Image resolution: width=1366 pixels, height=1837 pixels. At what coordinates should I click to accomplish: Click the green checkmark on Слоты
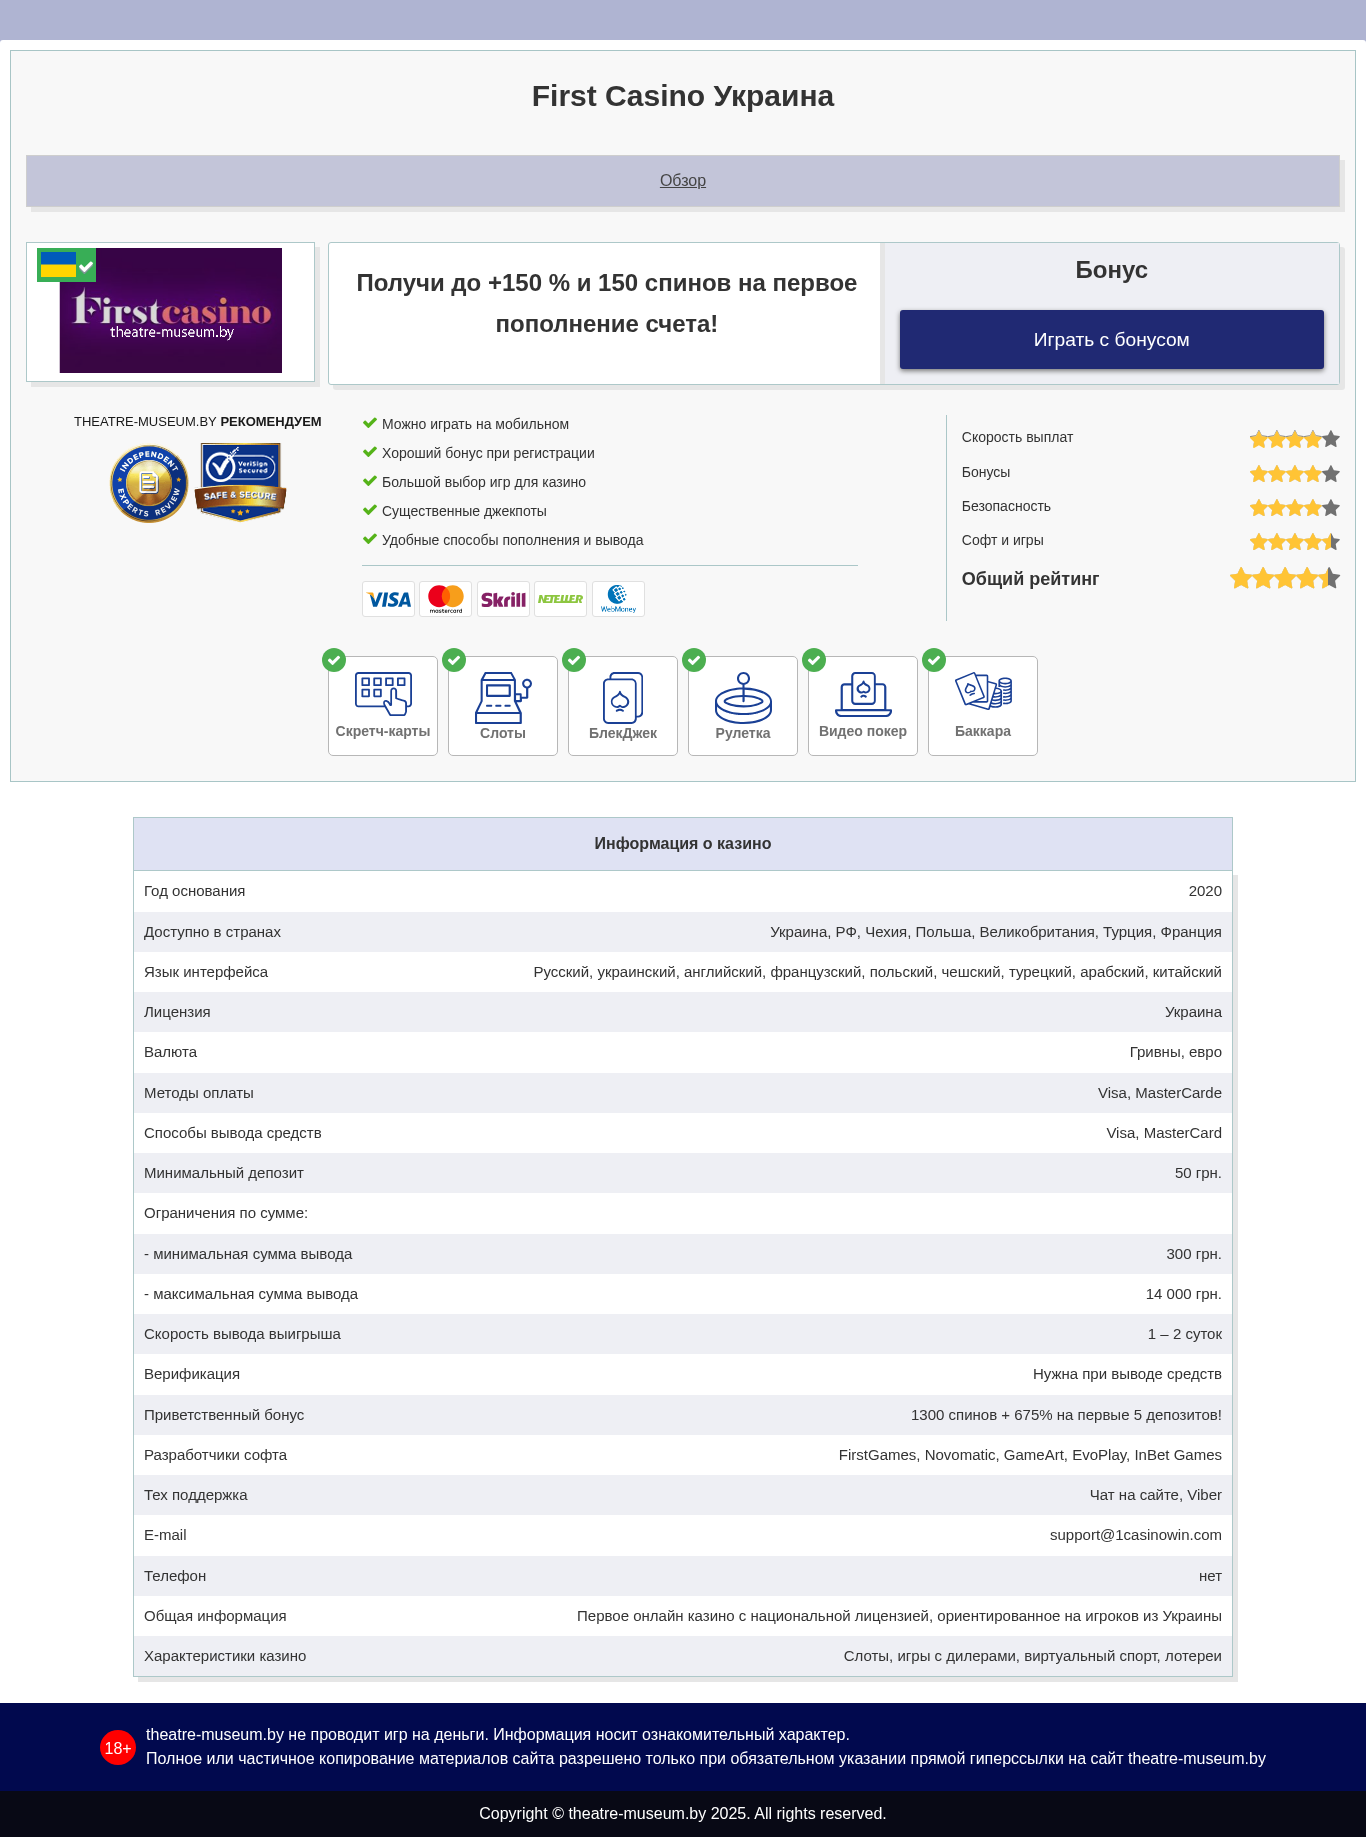pos(454,660)
